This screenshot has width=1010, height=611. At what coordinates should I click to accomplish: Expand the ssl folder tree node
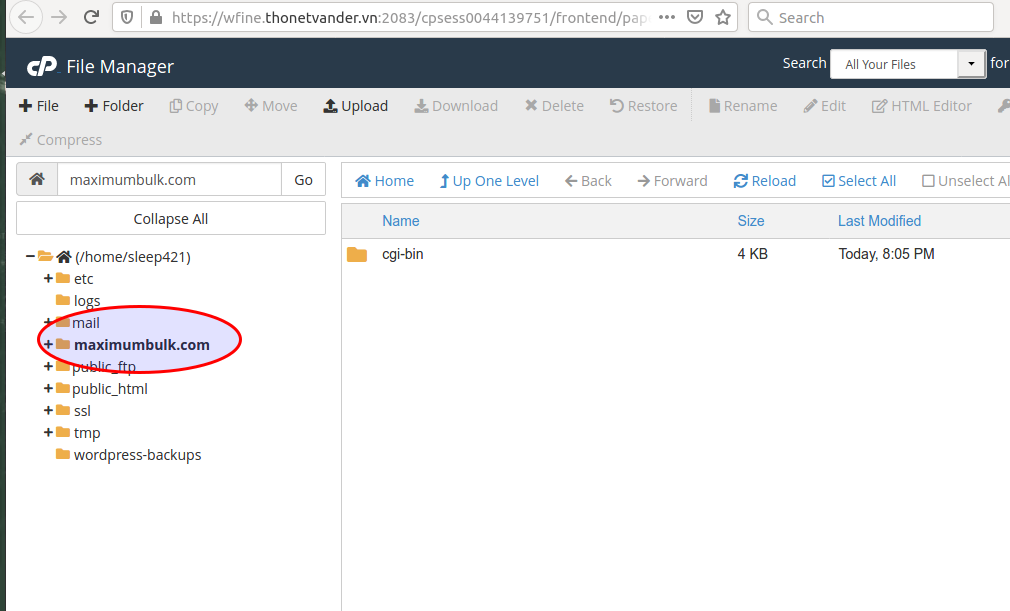[x=48, y=410]
